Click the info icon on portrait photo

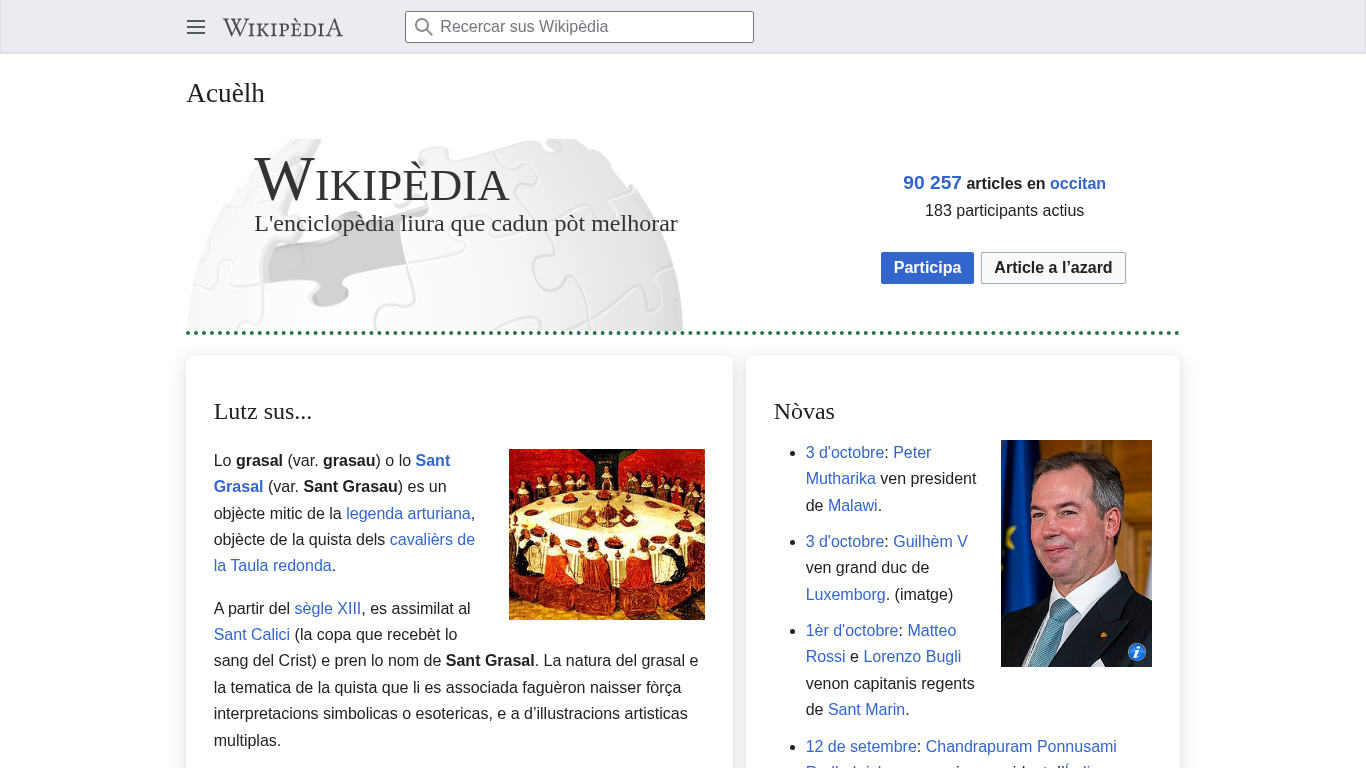click(x=1136, y=652)
